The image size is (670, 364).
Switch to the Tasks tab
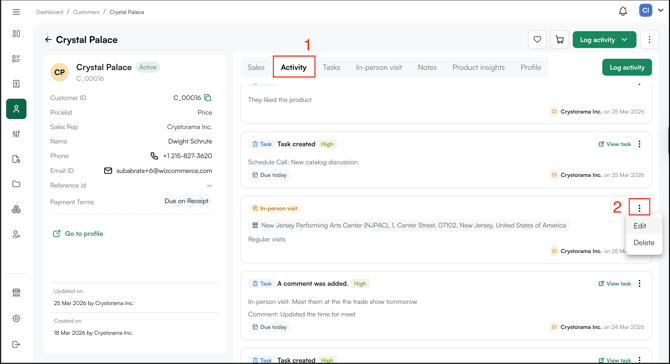pos(331,68)
